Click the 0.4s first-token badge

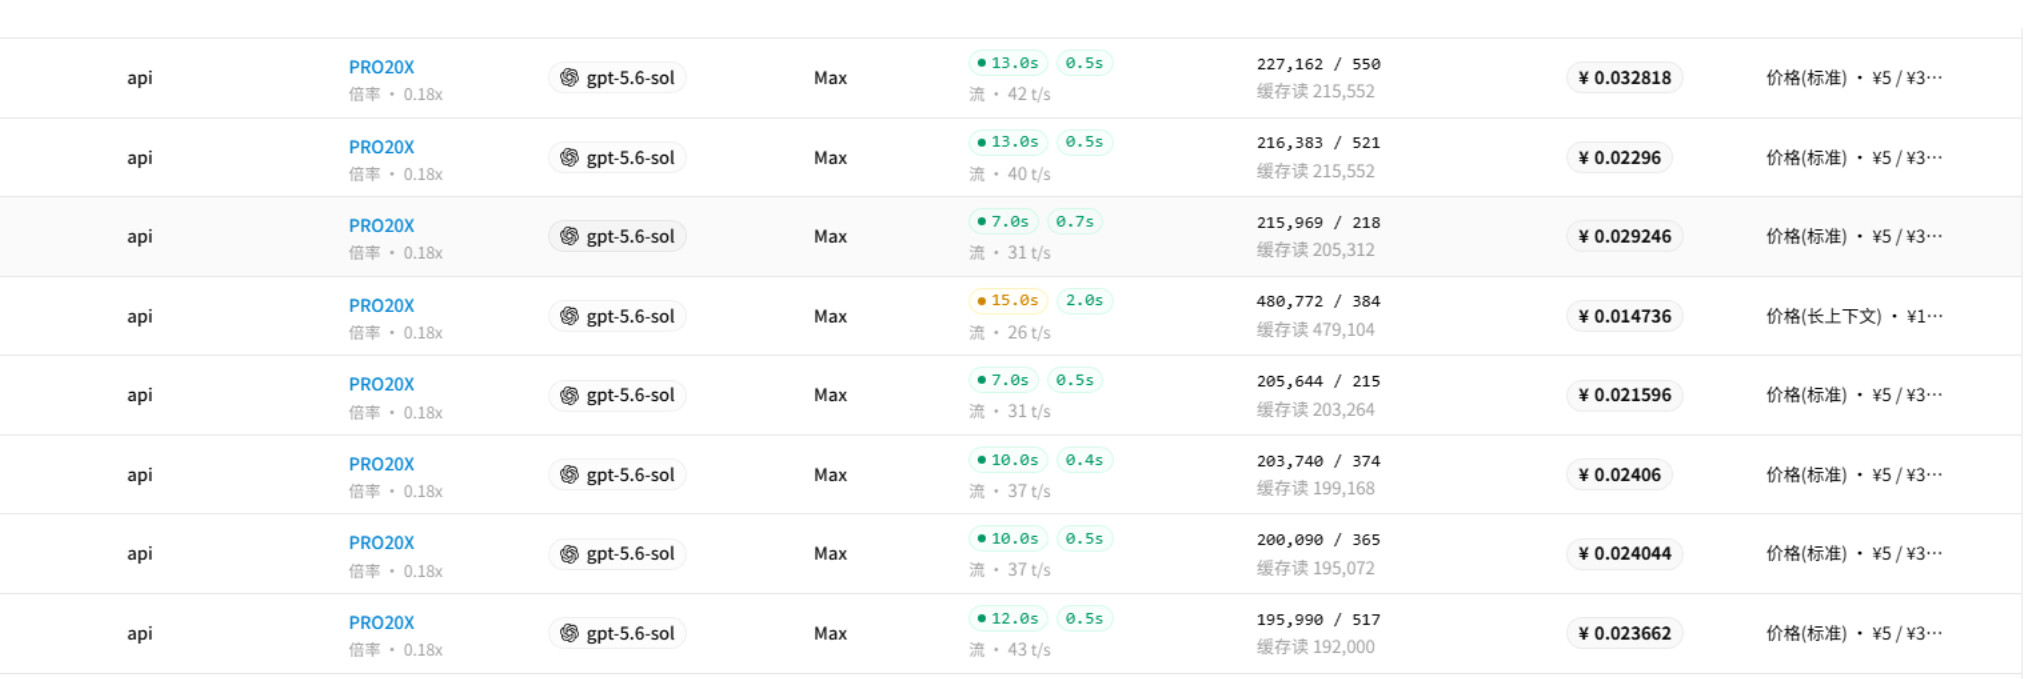[1084, 460]
